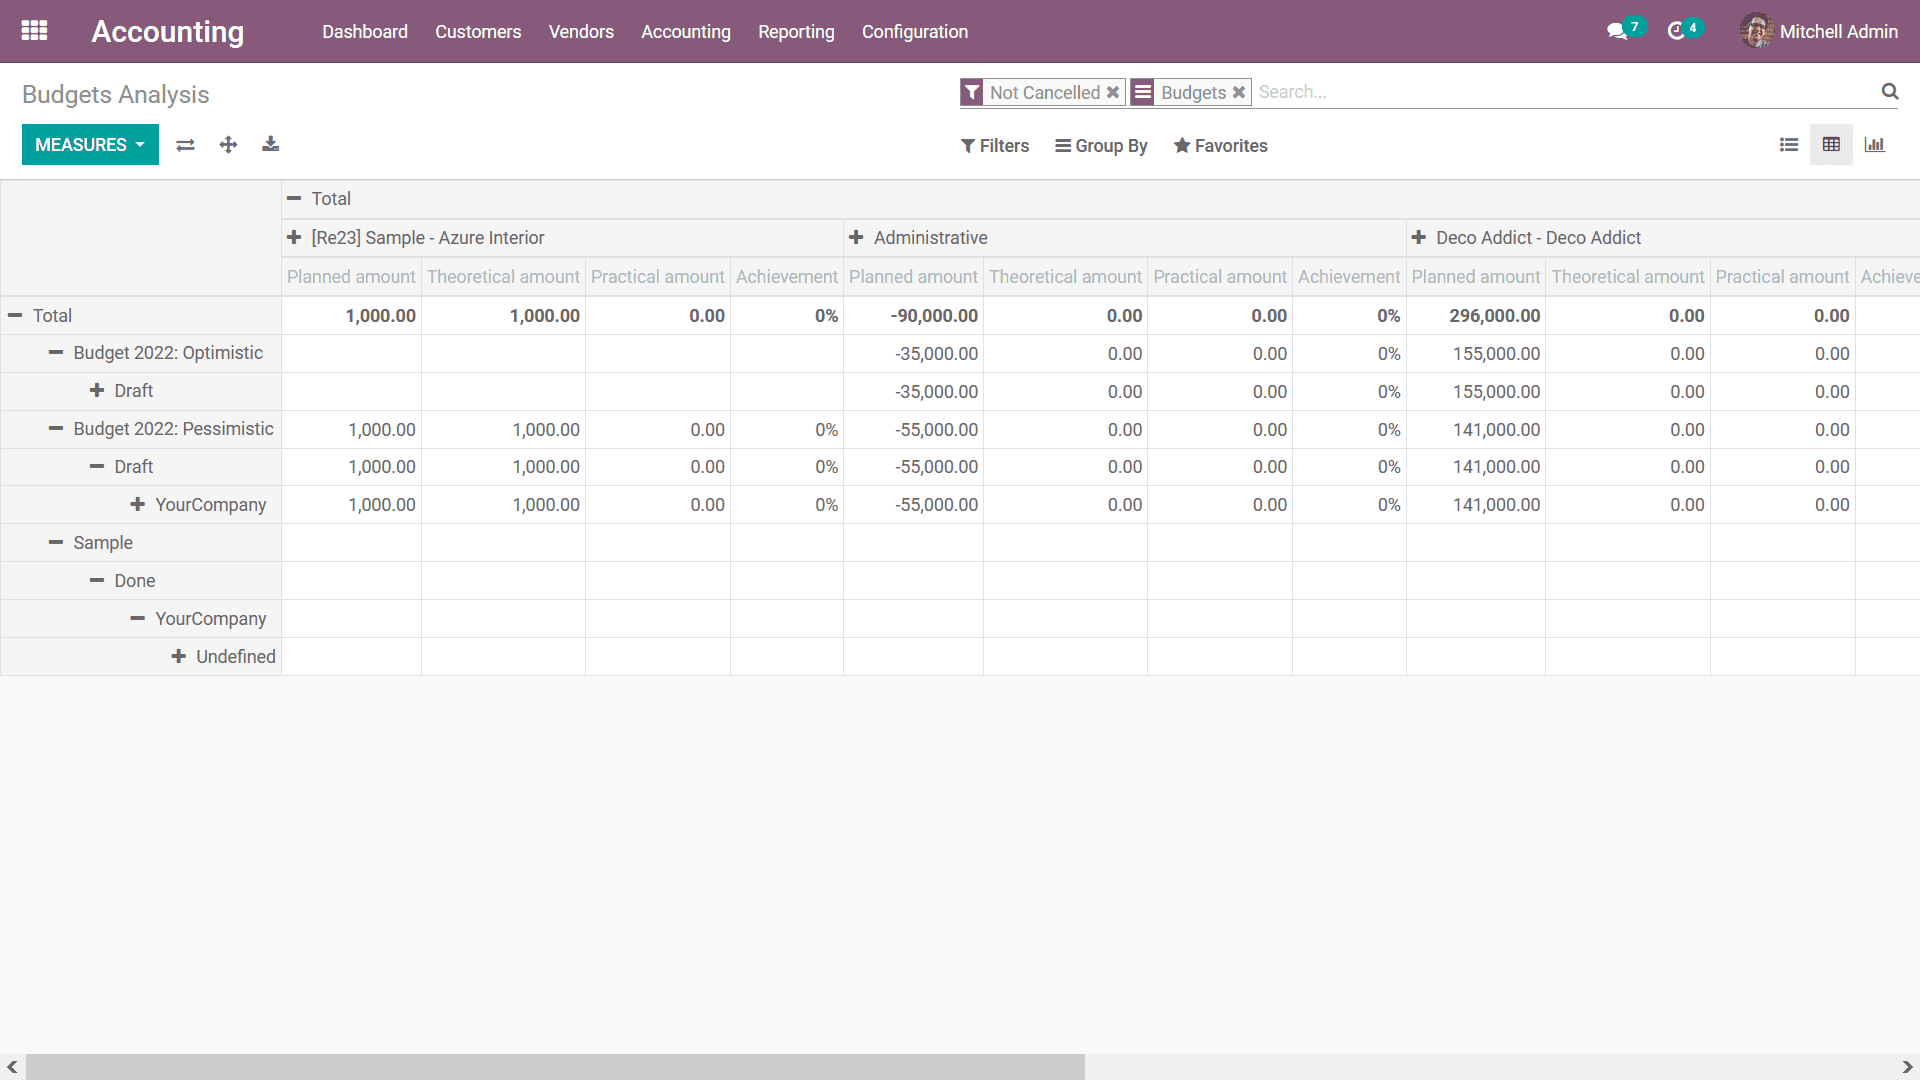
Task: Open the Filters dropdown
Action: (x=994, y=146)
